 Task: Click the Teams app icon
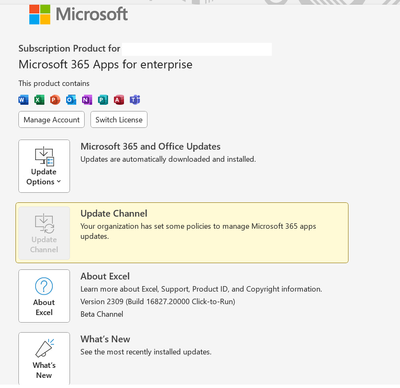tap(135, 100)
